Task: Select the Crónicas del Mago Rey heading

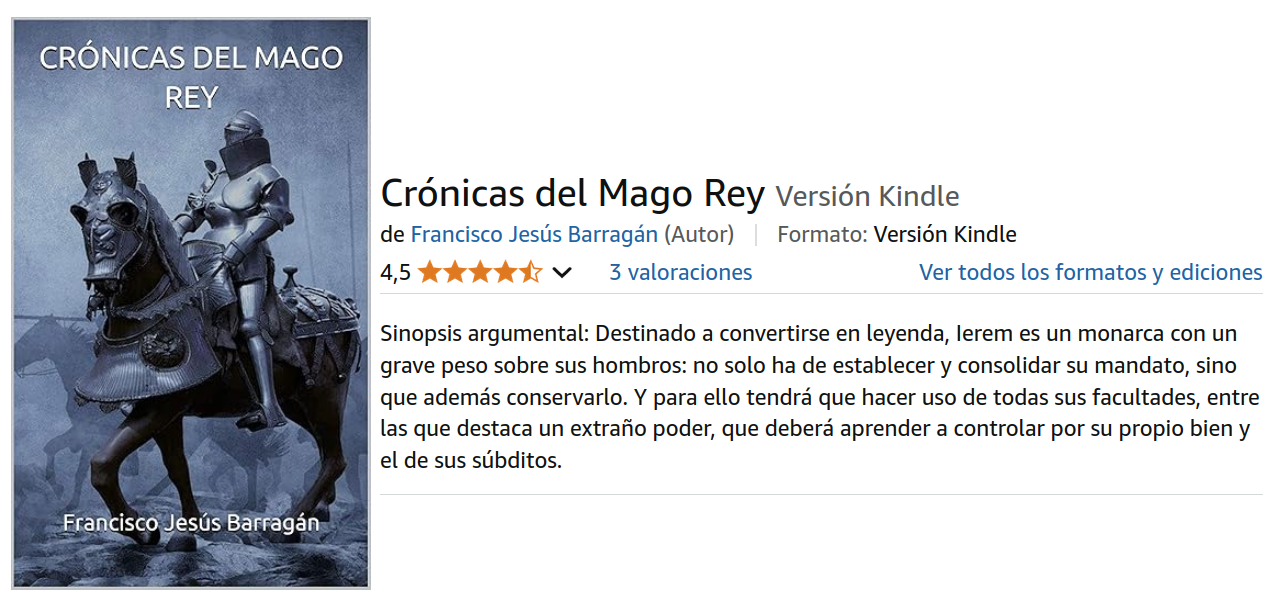Action: tap(573, 193)
